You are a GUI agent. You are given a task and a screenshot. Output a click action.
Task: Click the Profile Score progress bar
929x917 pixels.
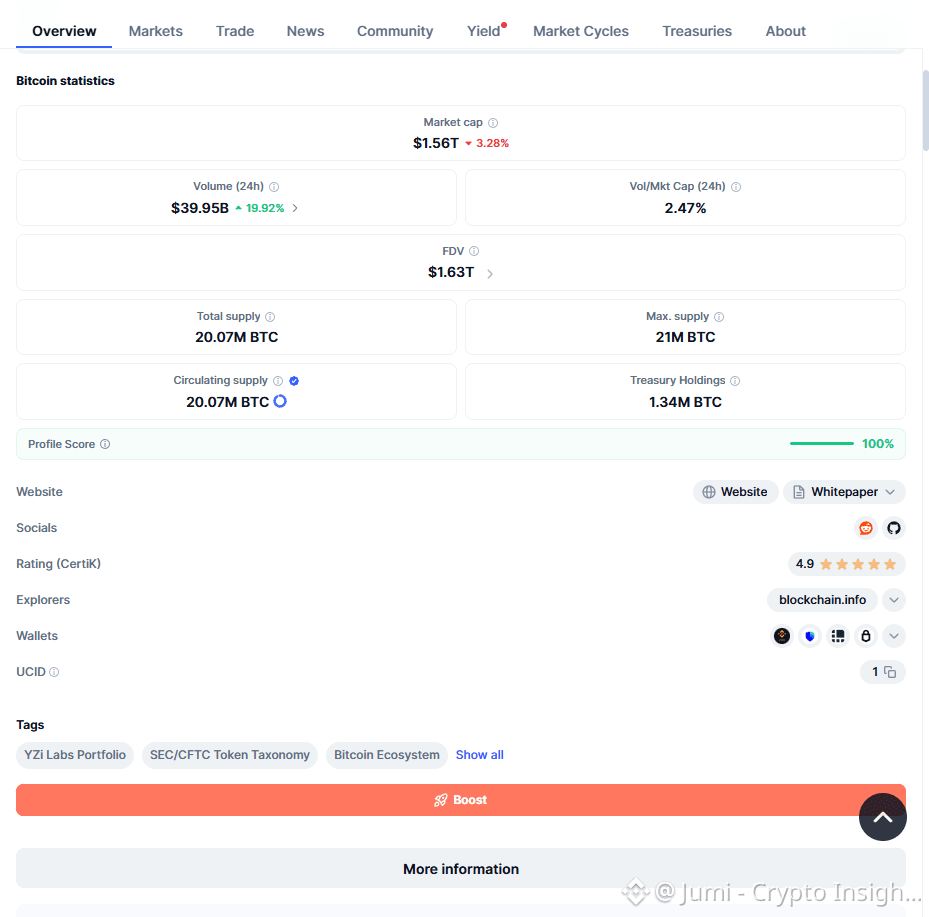tap(821, 444)
